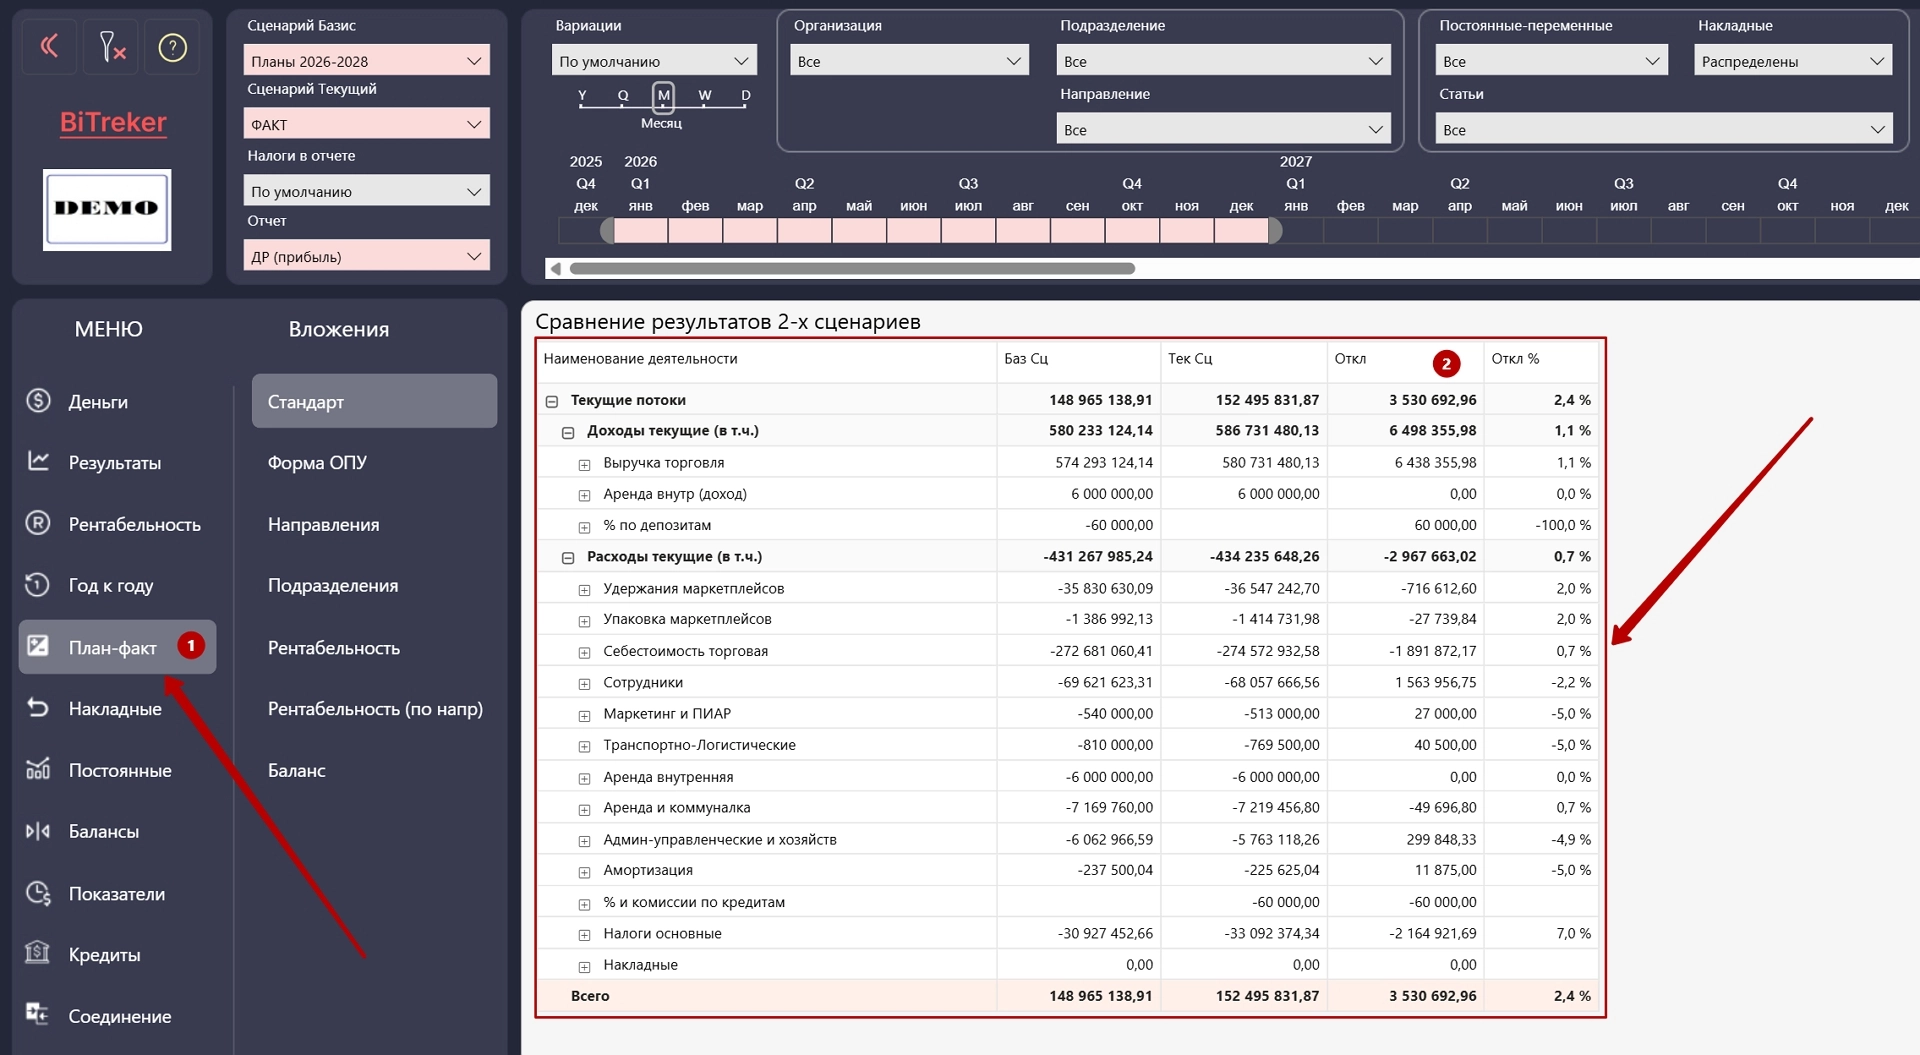Click the Накладные return-arrow icon
Screen dimensions: 1920x1055
pyautogui.click(x=38, y=708)
